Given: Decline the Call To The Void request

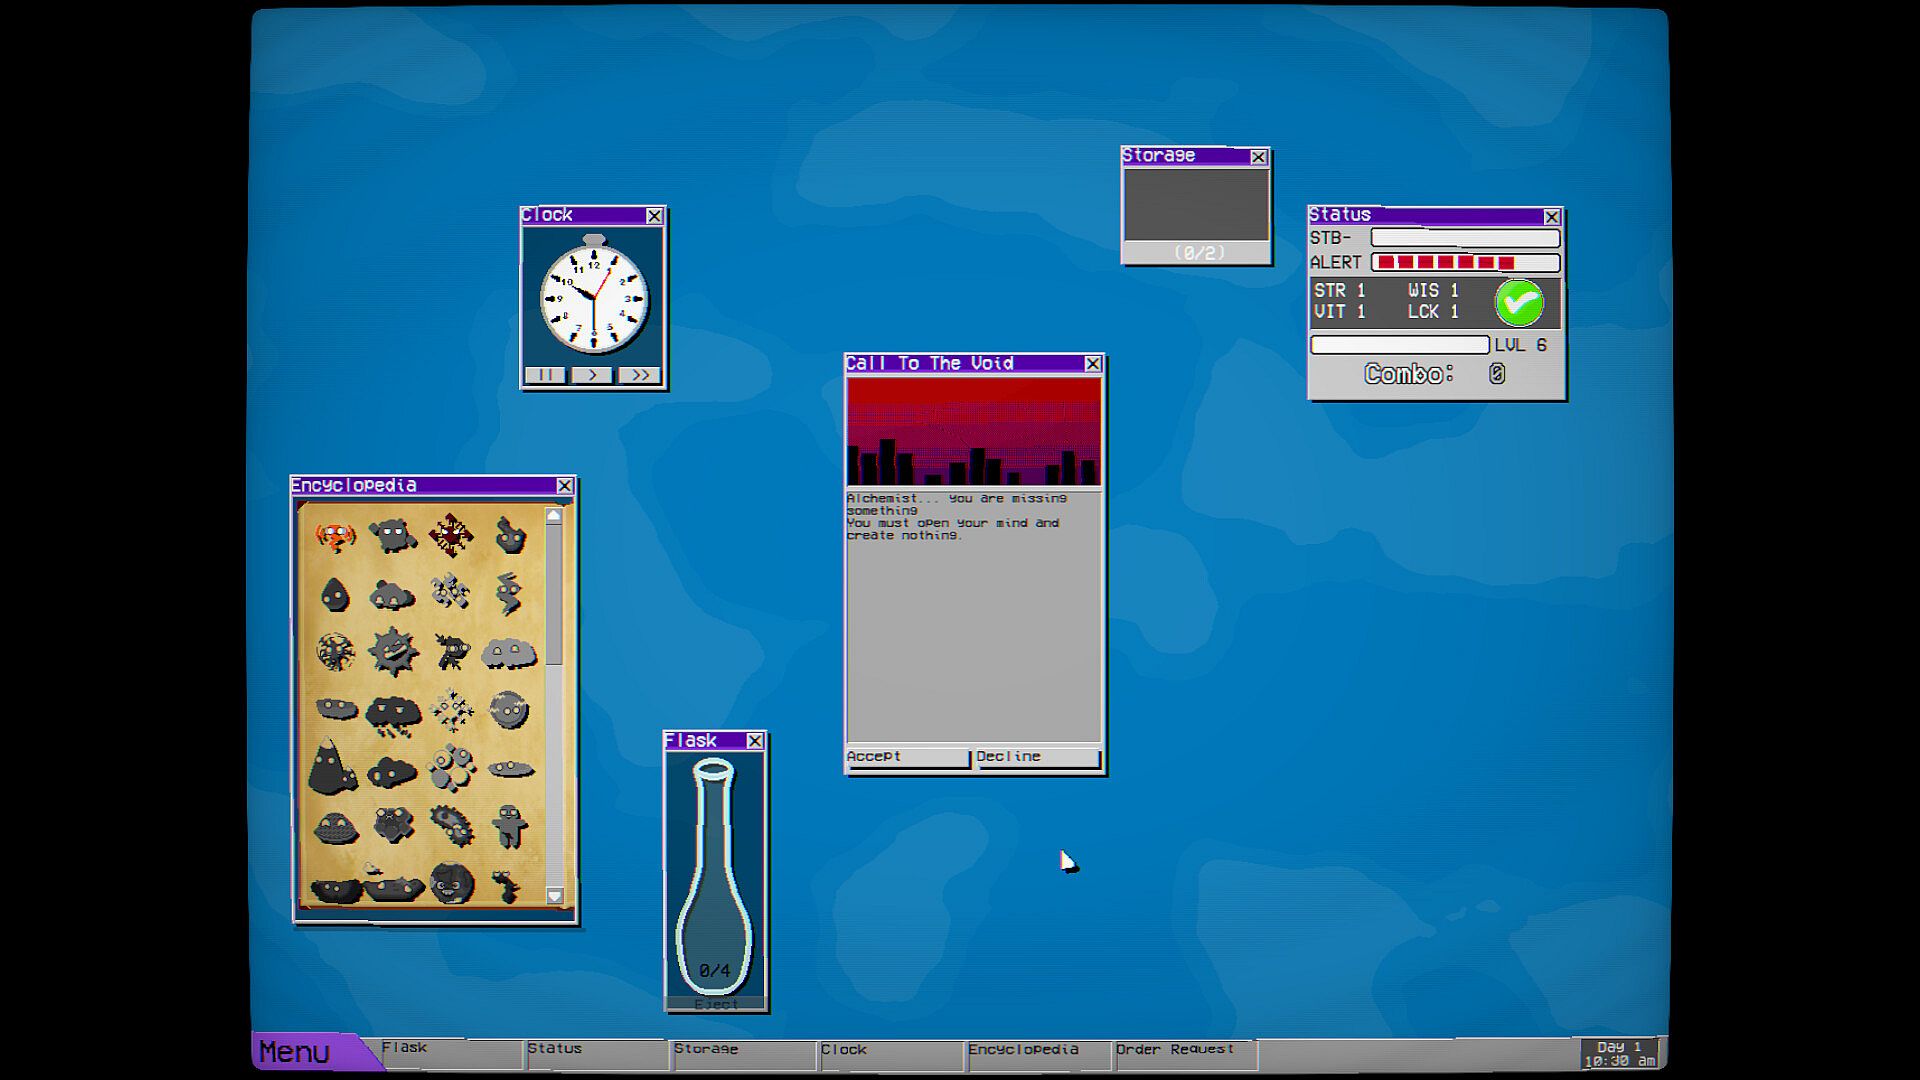Looking at the screenshot, I should tap(1036, 757).
